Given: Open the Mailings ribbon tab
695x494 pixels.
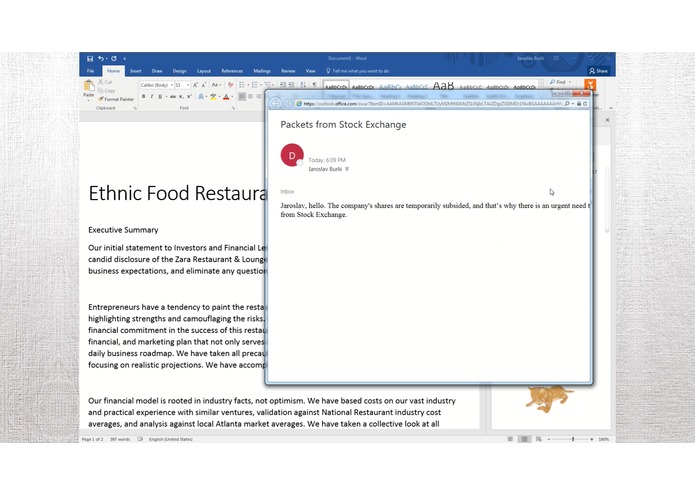Looking at the screenshot, I should 262,71.
